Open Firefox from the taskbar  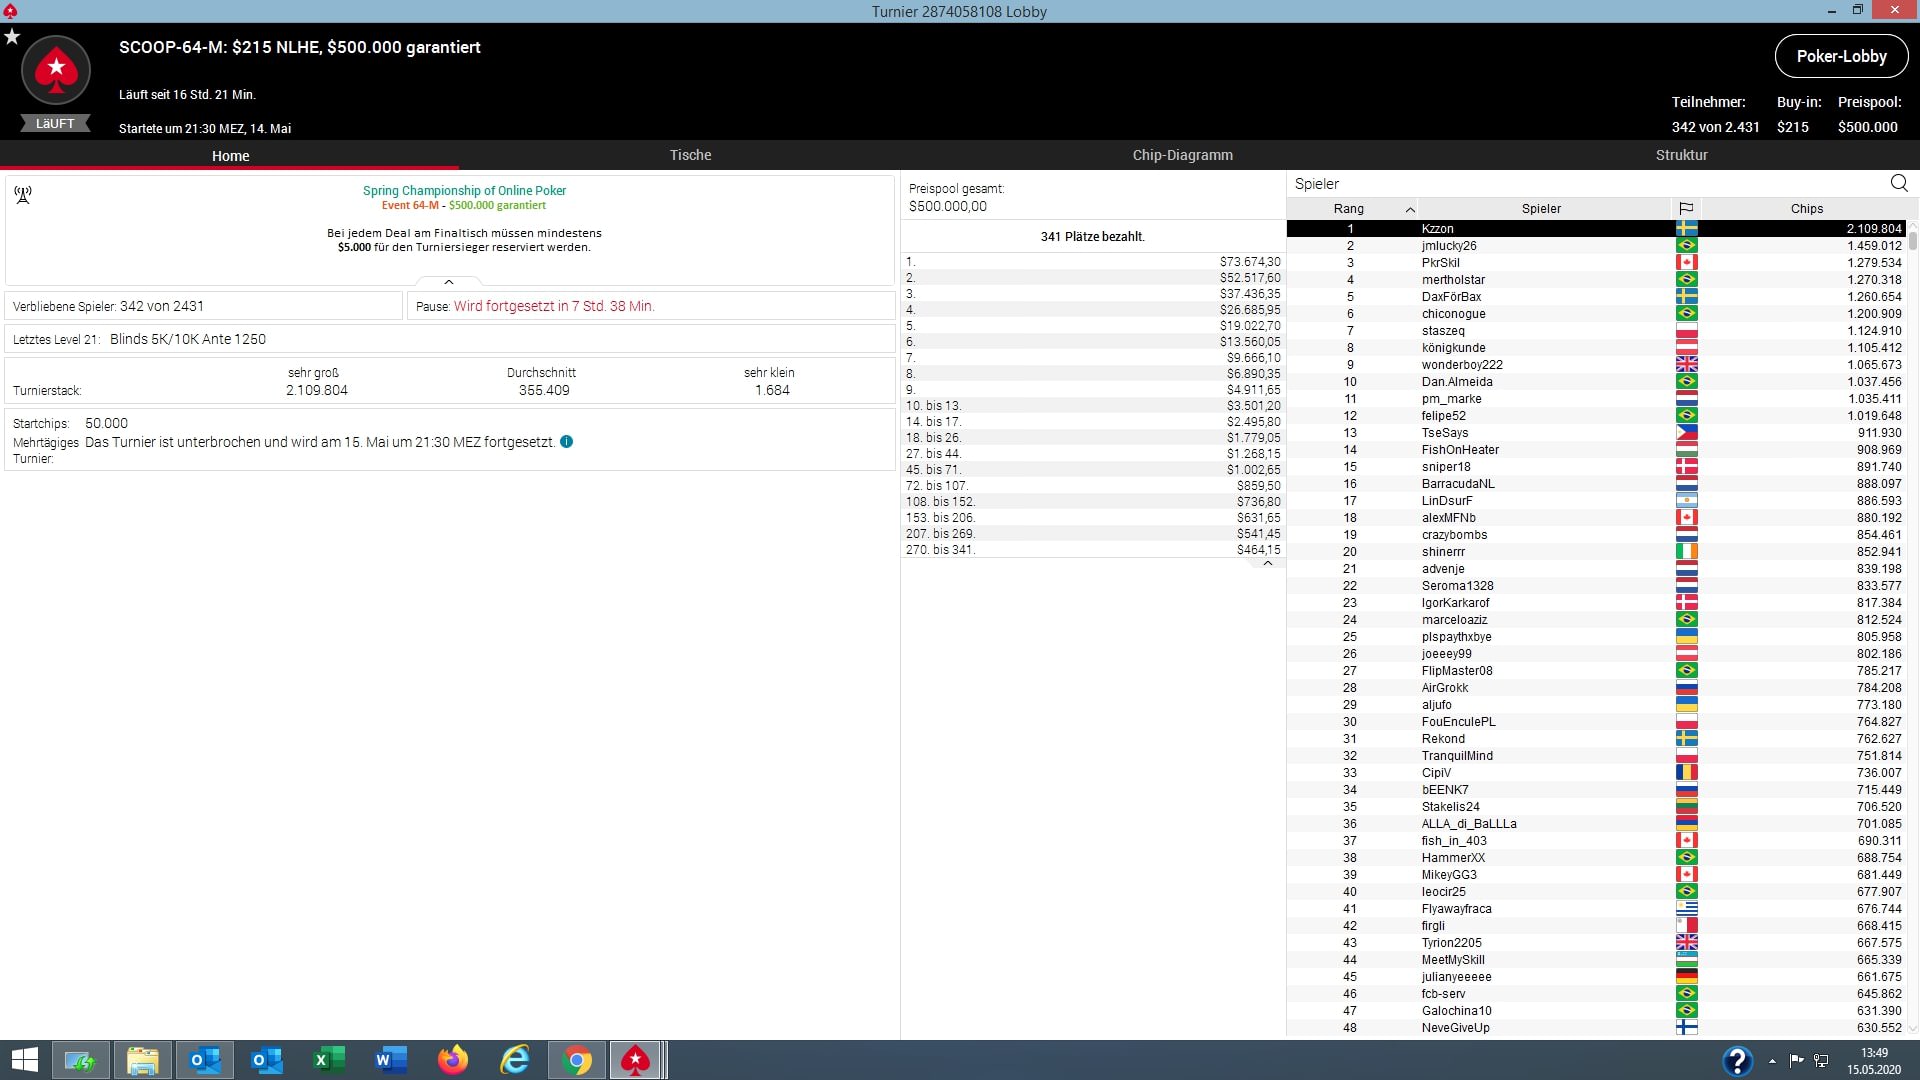pyautogui.click(x=452, y=1060)
